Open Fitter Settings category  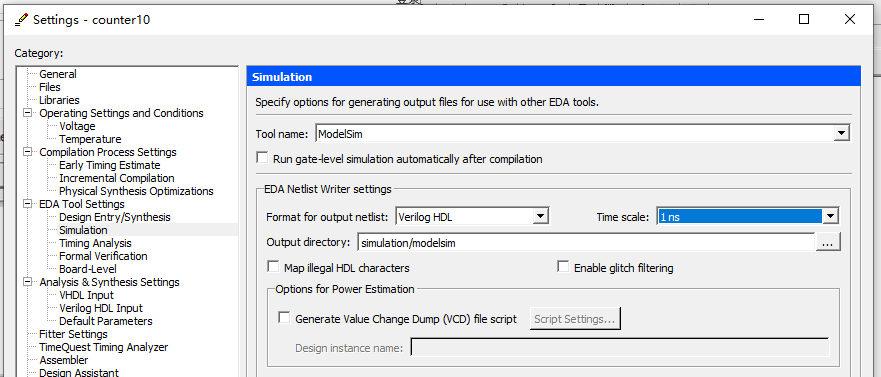coord(73,334)
